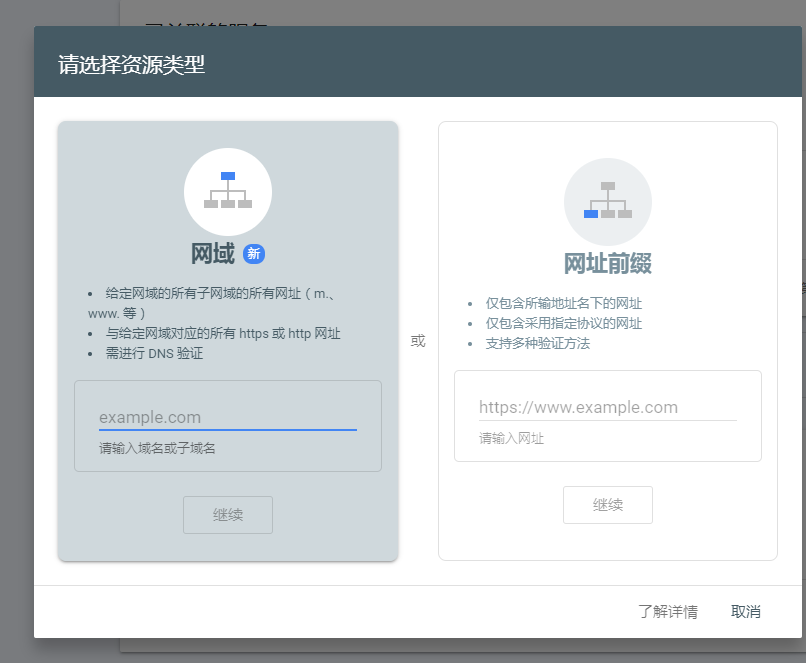806x663 pixels.
Task: Click the 或 divider between cards
Action: point(417,340)
